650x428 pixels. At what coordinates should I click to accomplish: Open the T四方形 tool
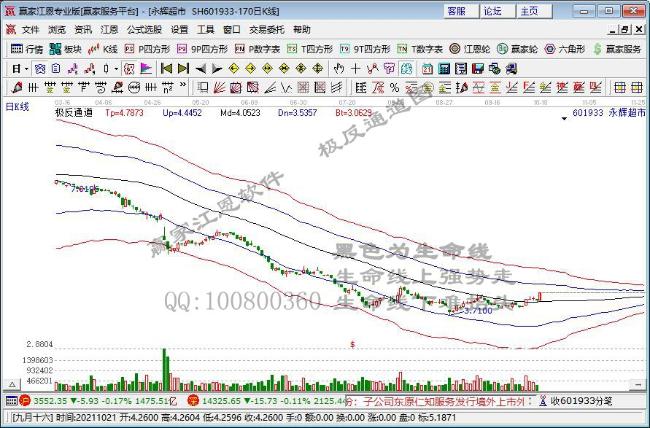pos(310,49)
